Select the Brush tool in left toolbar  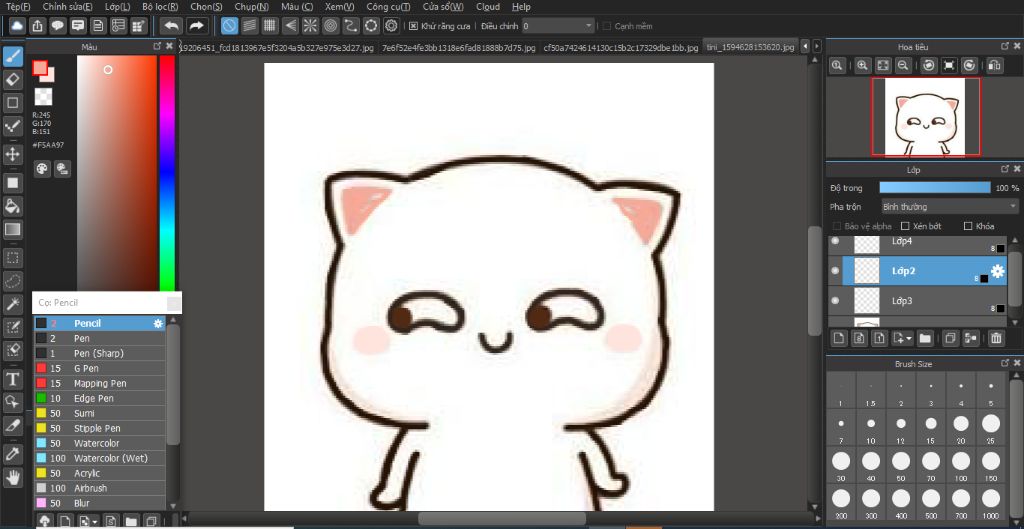click(12, 57)
